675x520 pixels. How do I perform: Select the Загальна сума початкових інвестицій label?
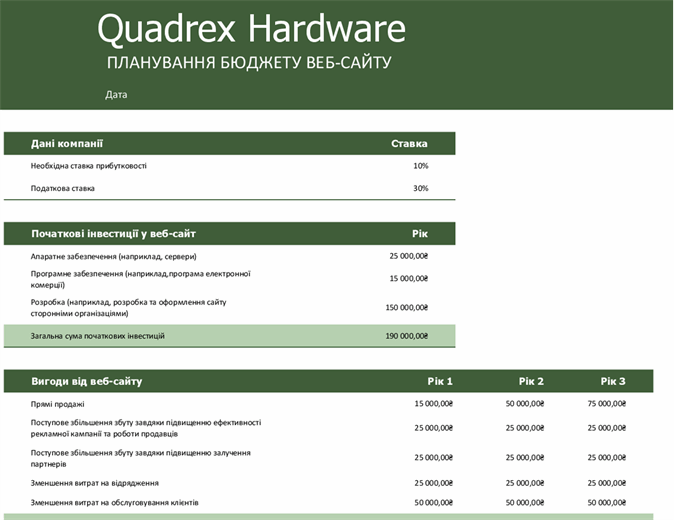tap(98, 336)
